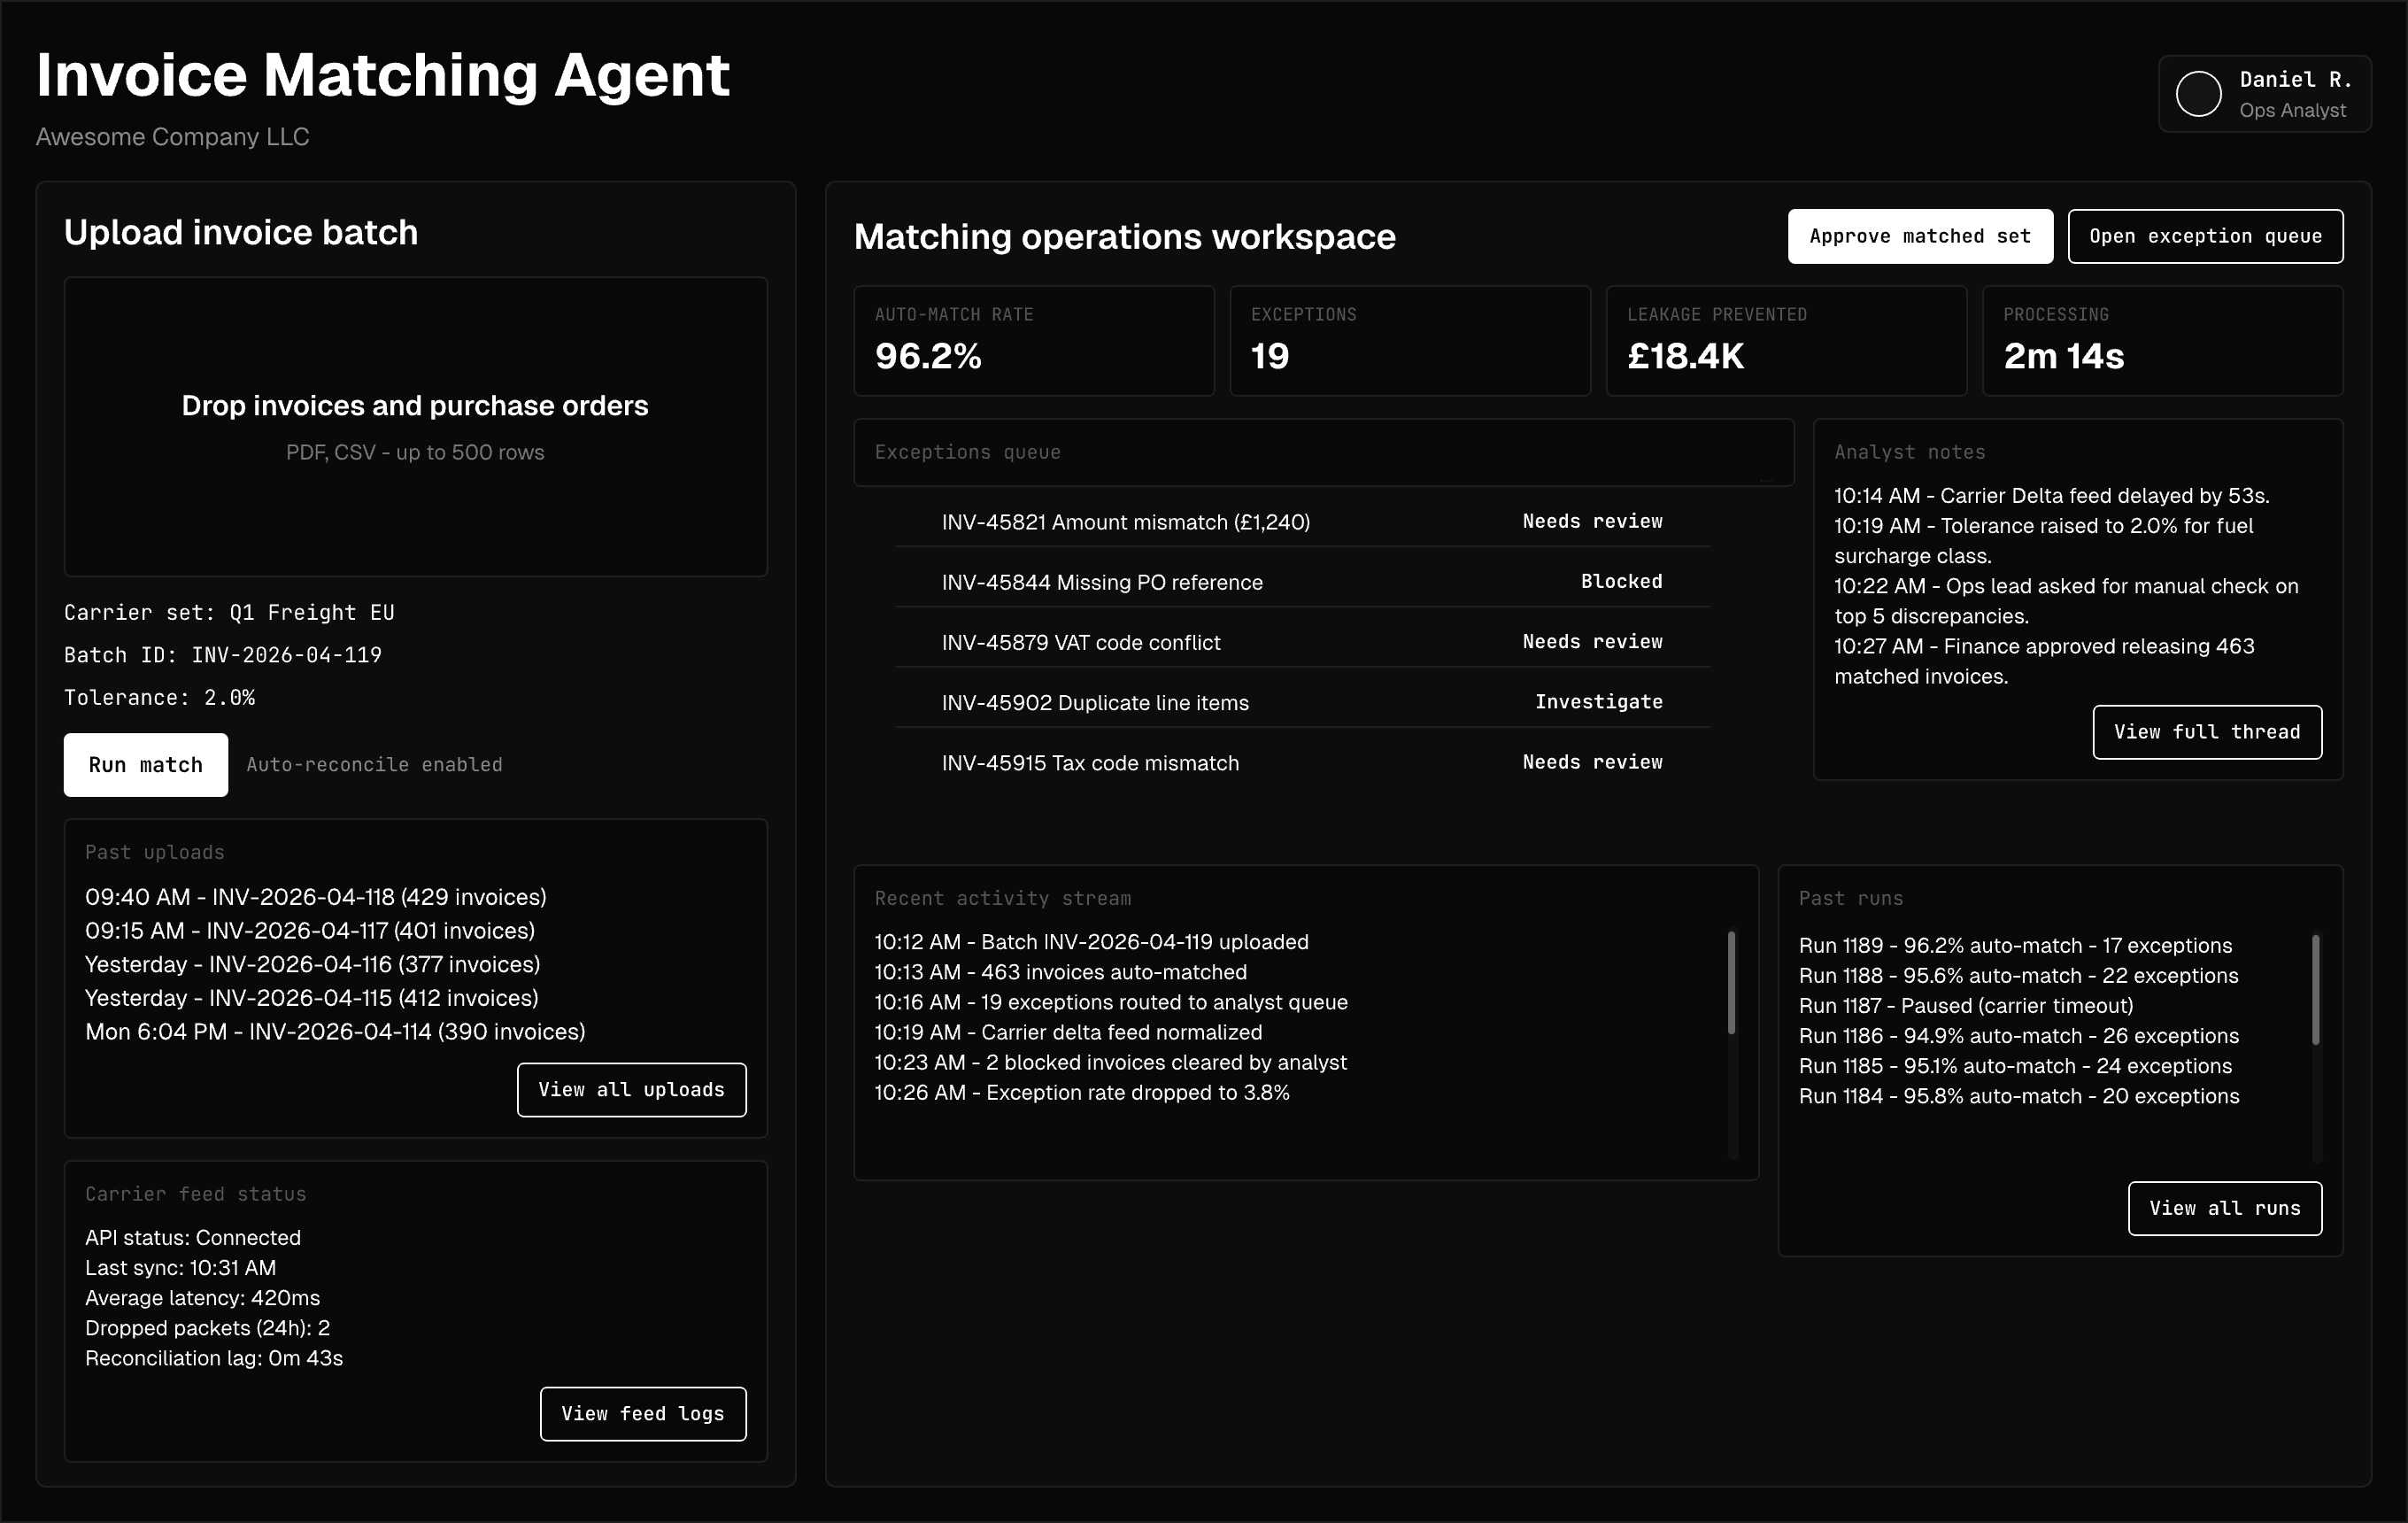
Task: Click Daniel R.'s avatar icon
Action: click(2199, 94)
